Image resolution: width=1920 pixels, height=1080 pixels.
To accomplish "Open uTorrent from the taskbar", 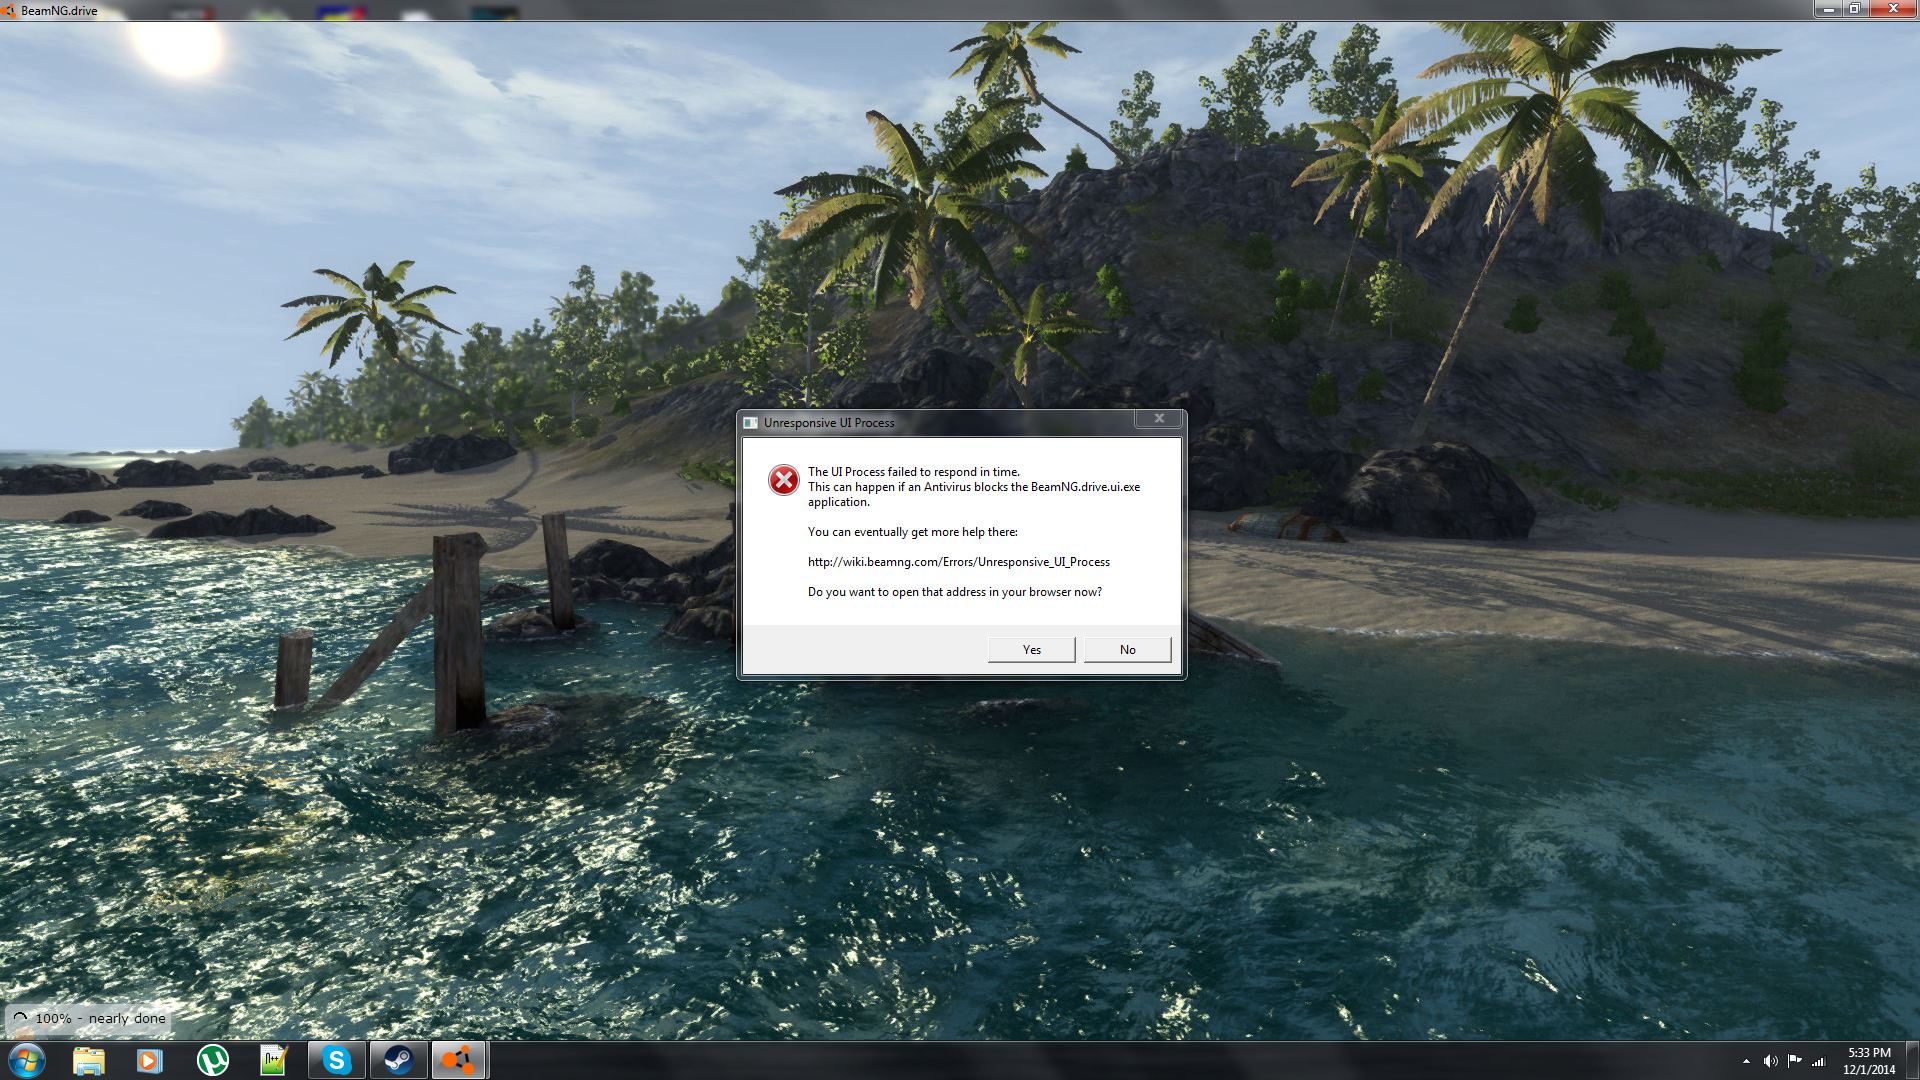I will 213,1060.
